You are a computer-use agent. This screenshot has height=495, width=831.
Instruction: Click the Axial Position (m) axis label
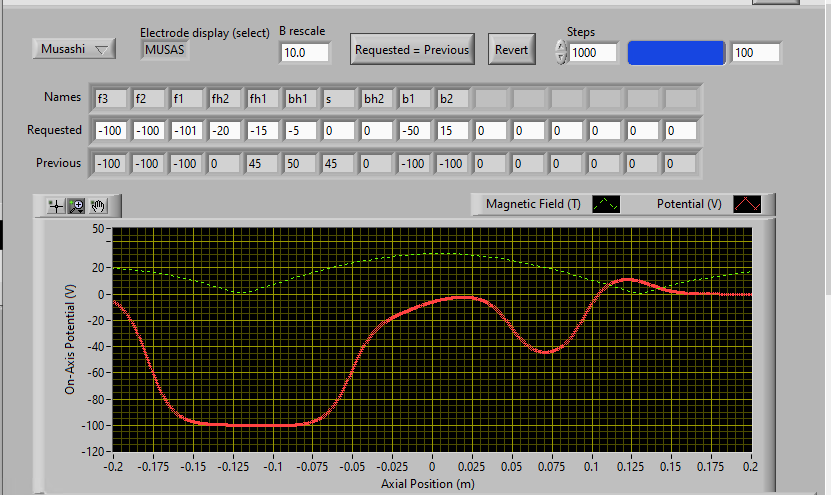(x=428, y=484)
